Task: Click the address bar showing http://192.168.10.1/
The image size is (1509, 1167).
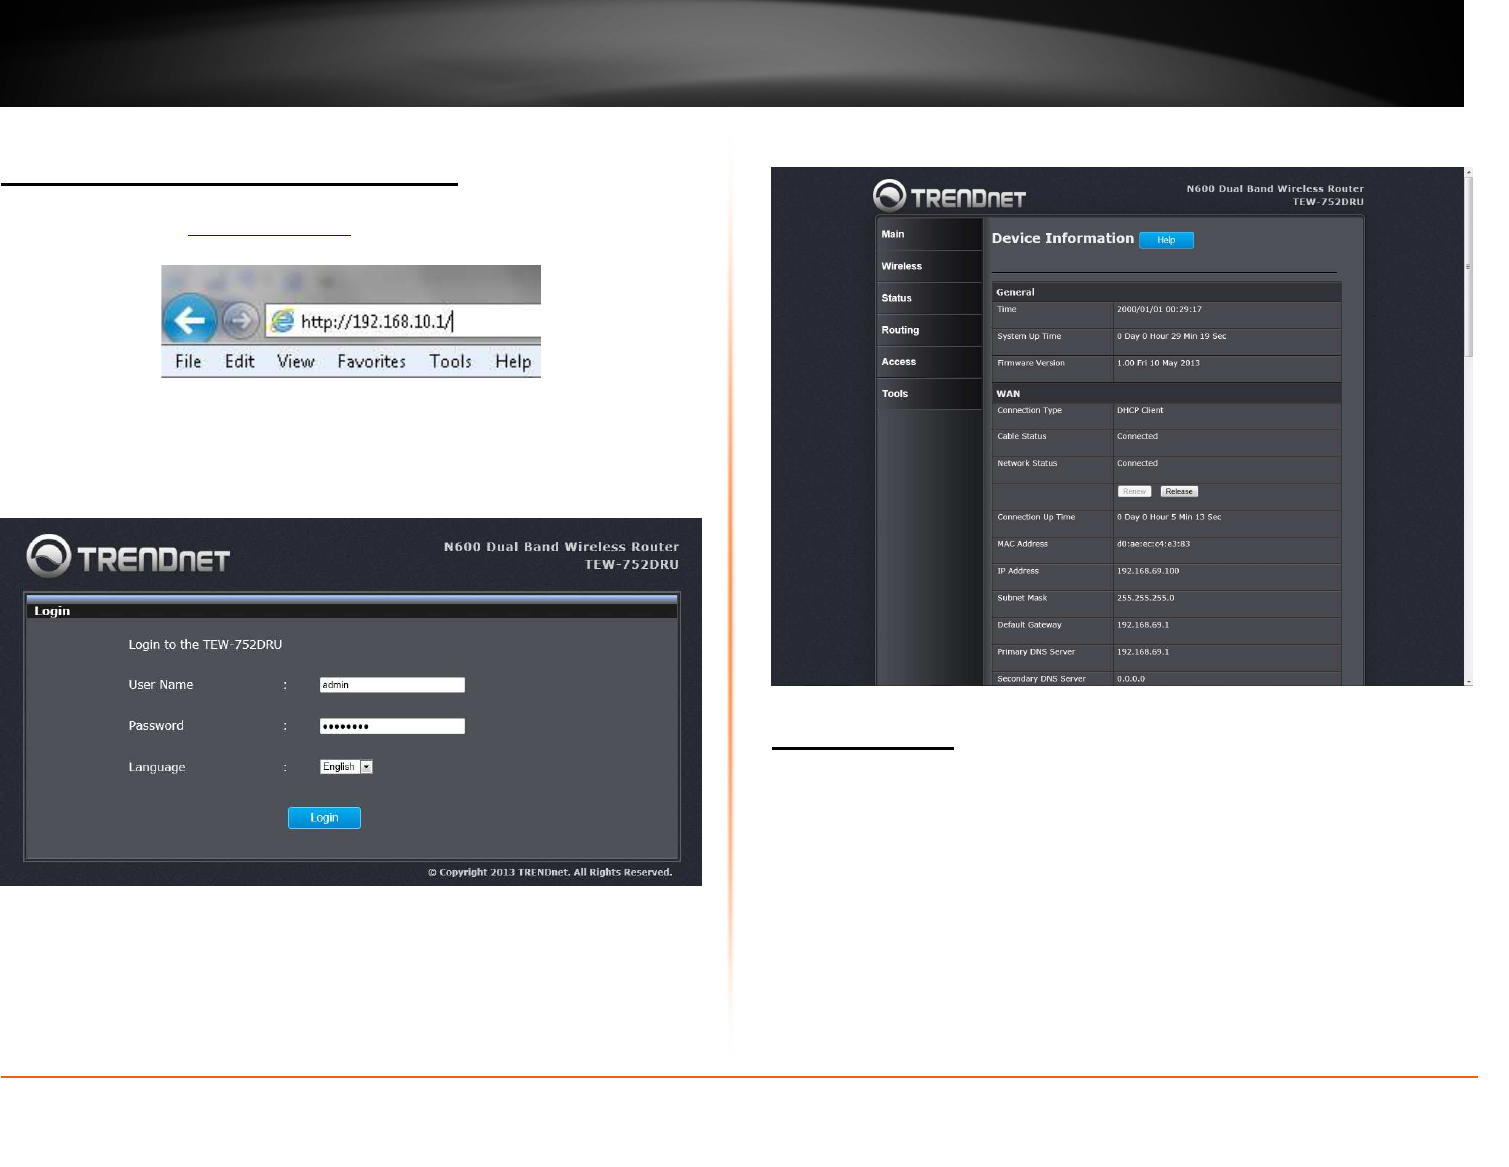Action: 403,321
